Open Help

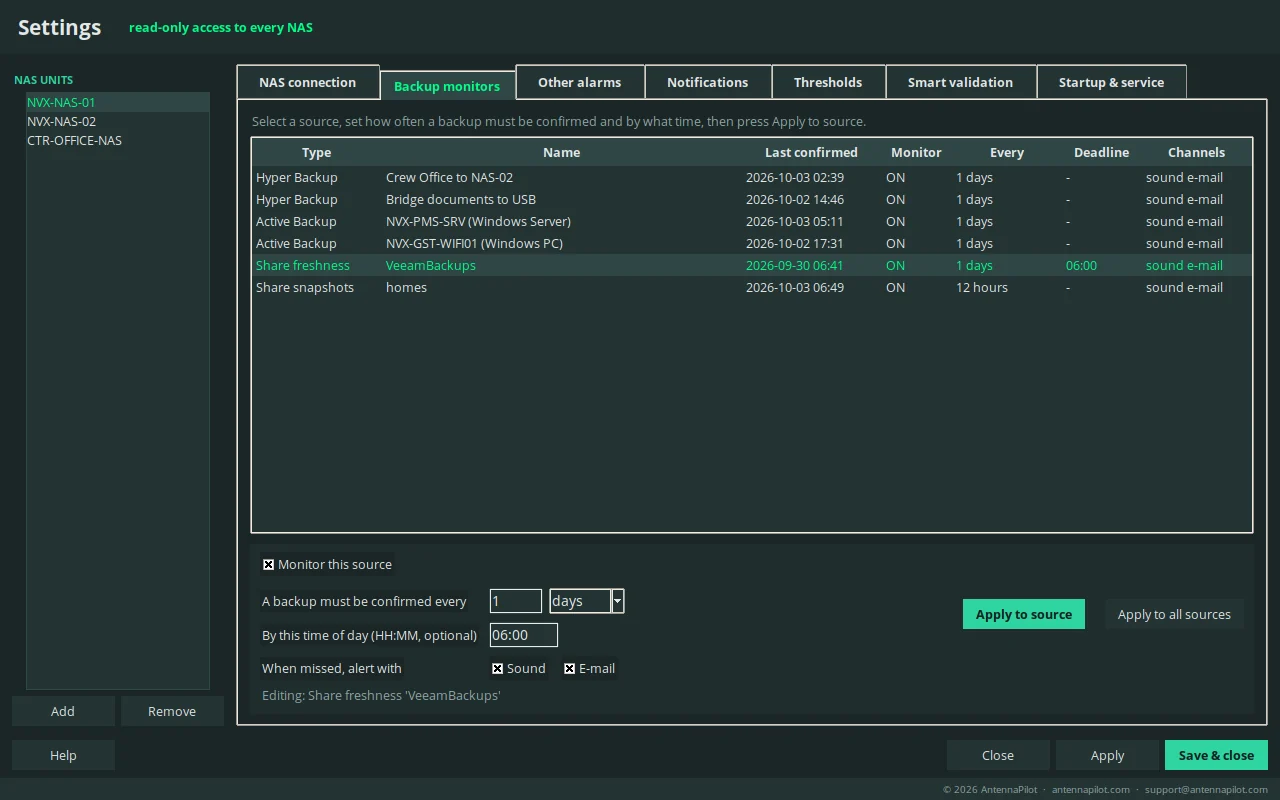pyautogui.click(x=63, y=755)
